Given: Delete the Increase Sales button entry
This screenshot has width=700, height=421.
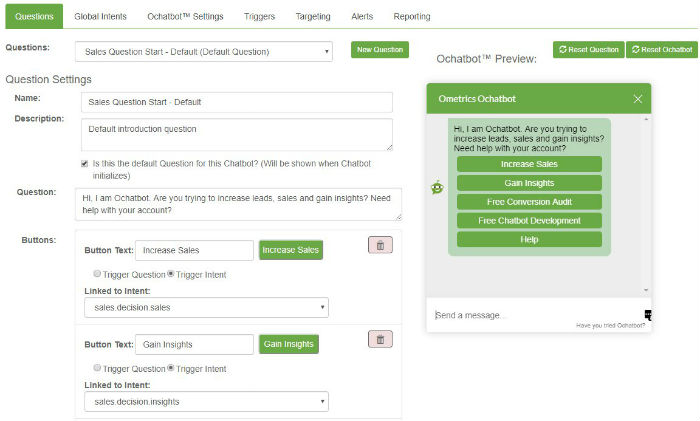Looking at the screenshot, I should coord(380,245).
